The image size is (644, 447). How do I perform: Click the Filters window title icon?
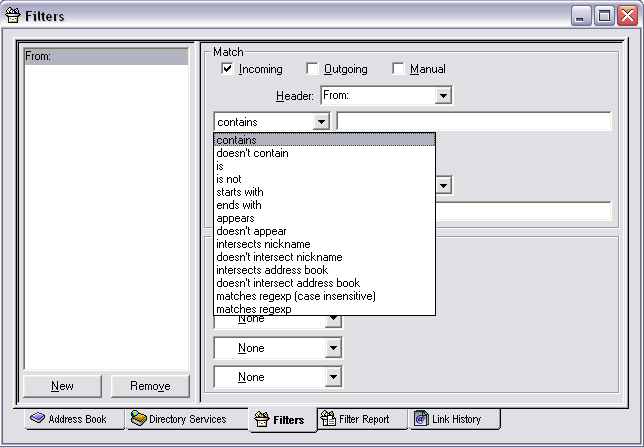click(x=13, y=15)
